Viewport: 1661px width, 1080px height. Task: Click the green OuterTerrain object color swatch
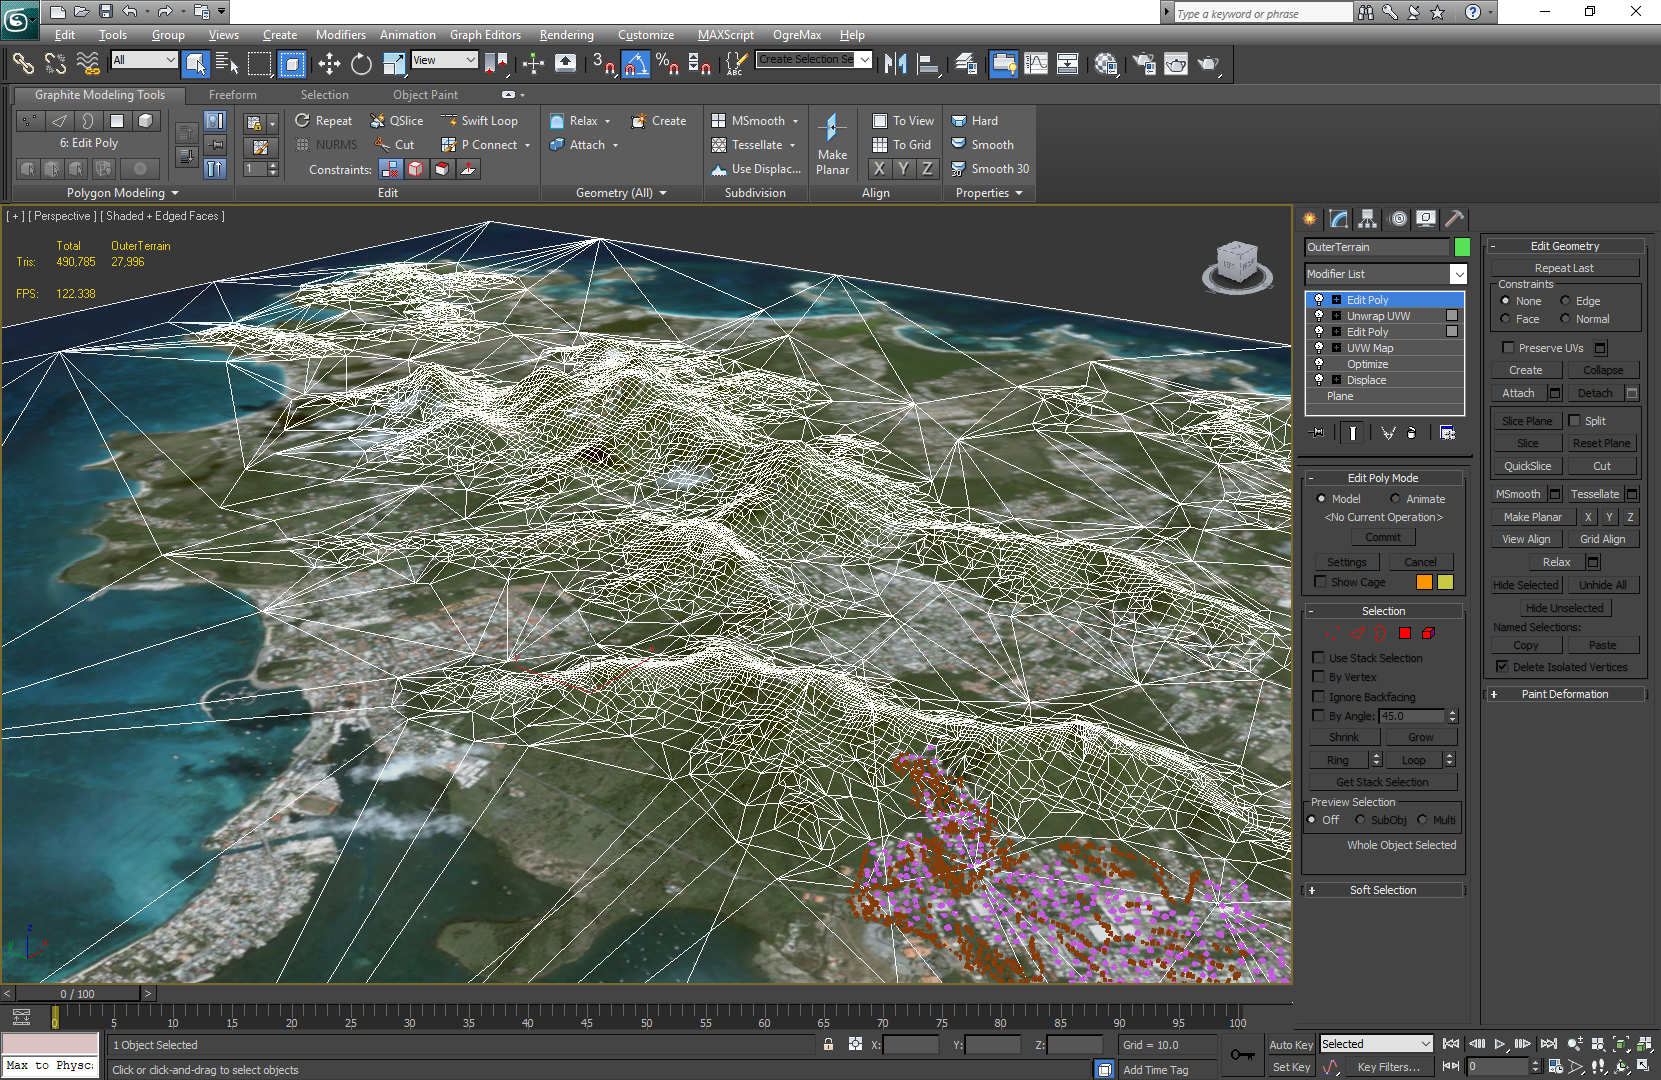coord(1462,247)
